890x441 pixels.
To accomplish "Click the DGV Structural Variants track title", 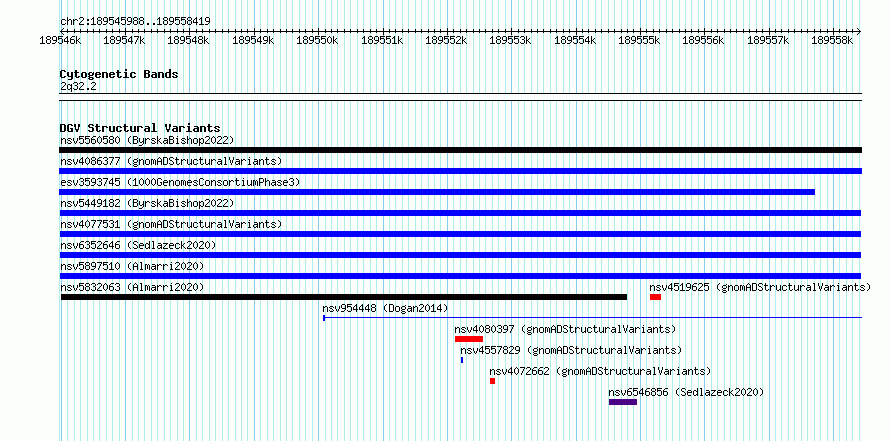I will pyautogui.click(x=140, y=128).
